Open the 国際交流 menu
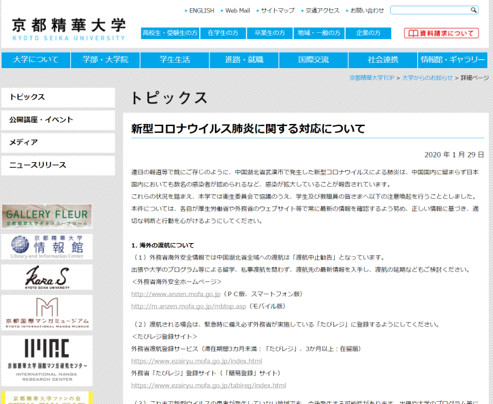Screen dimensions: 493x404 (x=313, y=60)
